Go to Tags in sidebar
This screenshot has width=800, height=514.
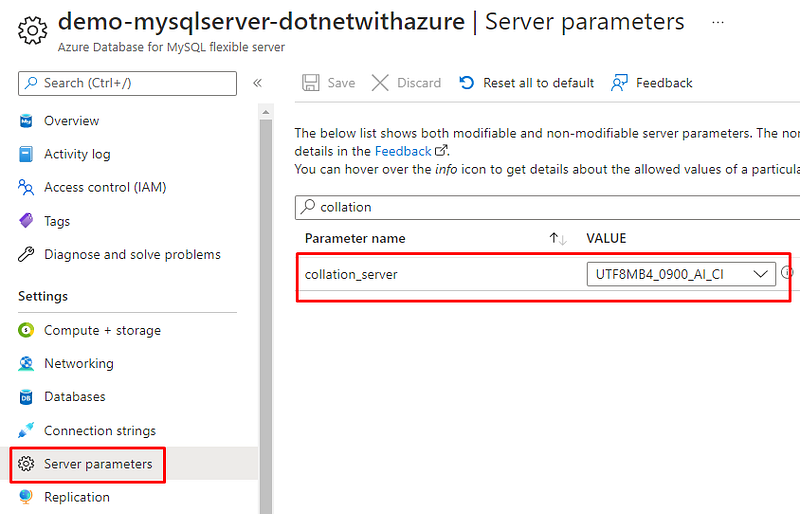pyautogui.click(x=57, y=221)
